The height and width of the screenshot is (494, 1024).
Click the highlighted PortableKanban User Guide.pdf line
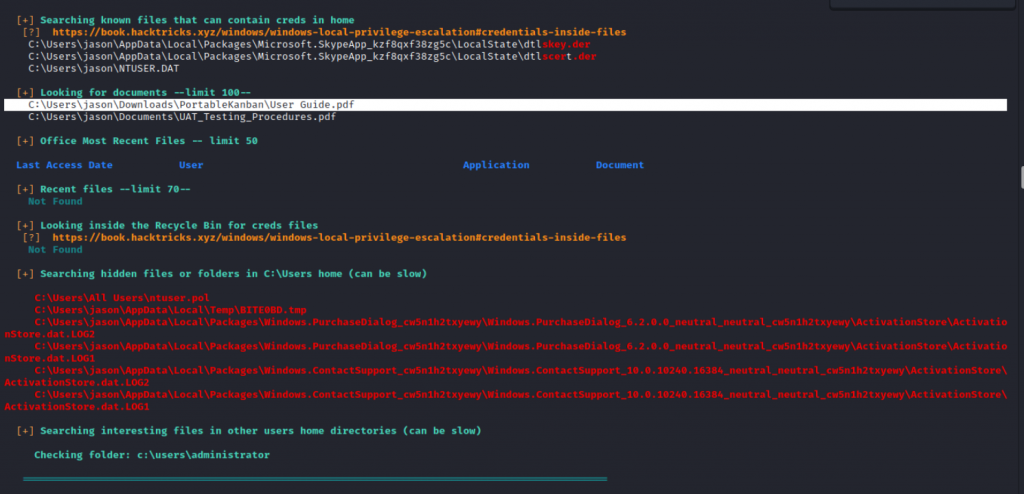(191, 105)
